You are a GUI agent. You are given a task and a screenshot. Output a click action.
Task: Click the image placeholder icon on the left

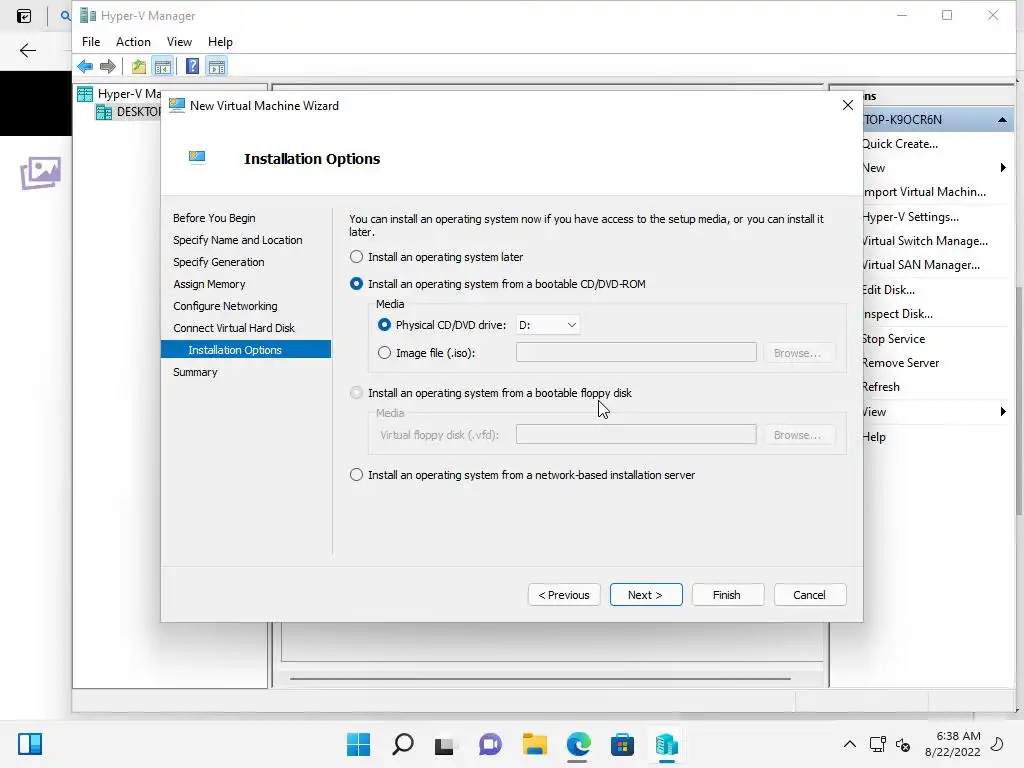pos(40,173)
